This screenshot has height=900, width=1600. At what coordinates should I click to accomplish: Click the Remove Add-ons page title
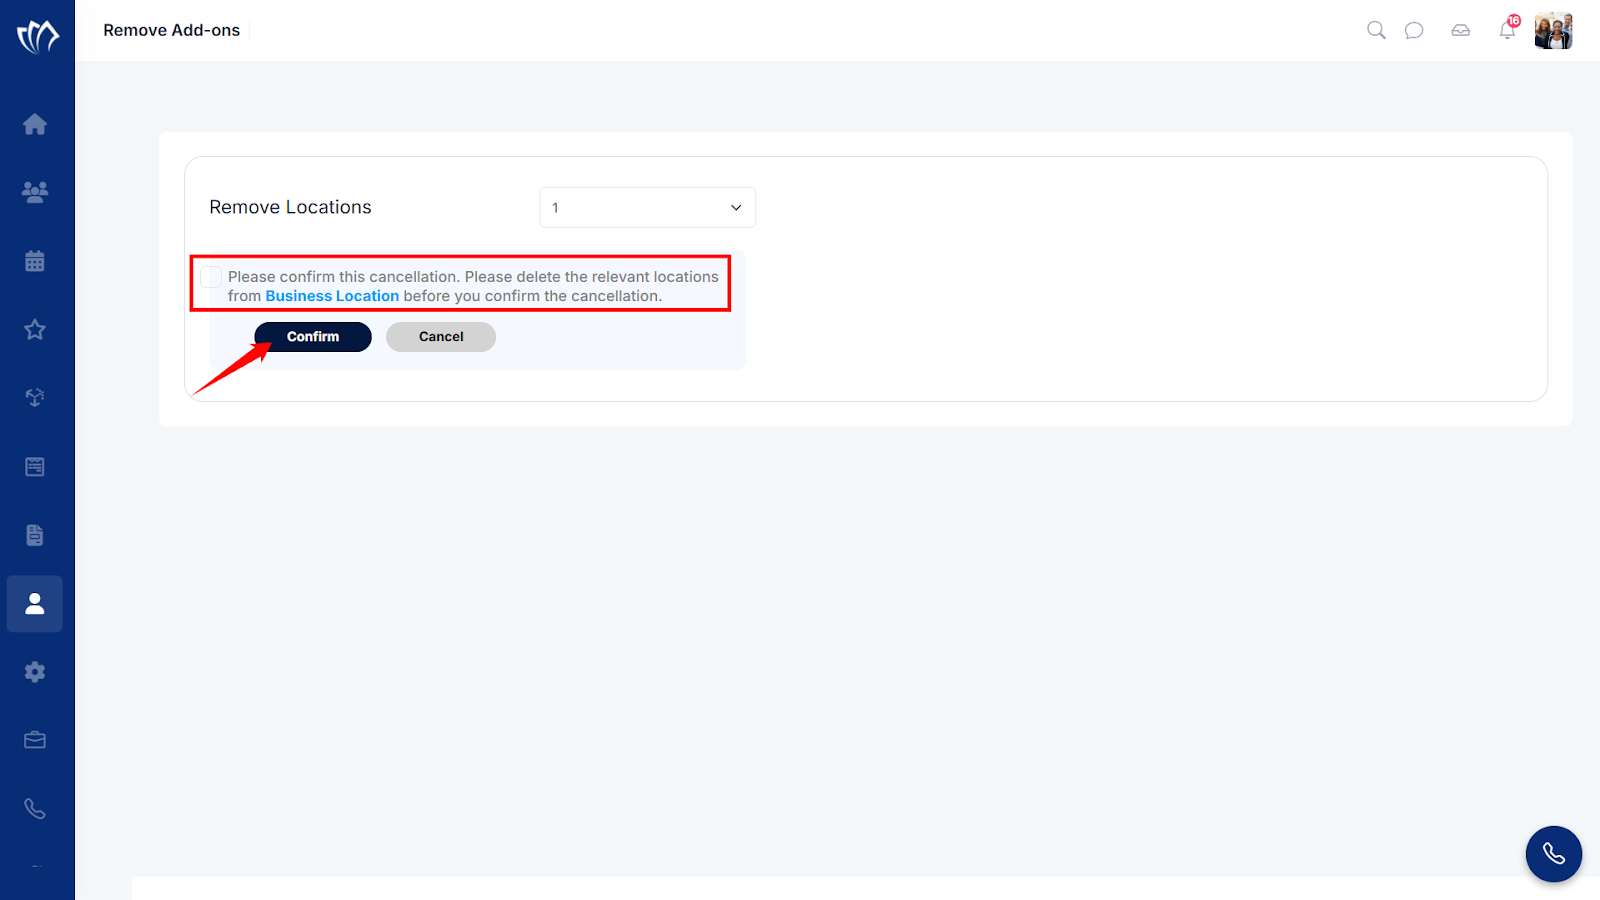(x=172, y=30)
